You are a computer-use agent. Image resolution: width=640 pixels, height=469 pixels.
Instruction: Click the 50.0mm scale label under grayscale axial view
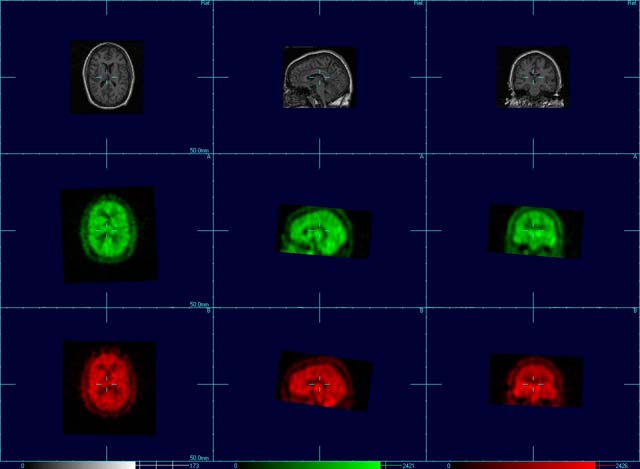tap(199, 151)
